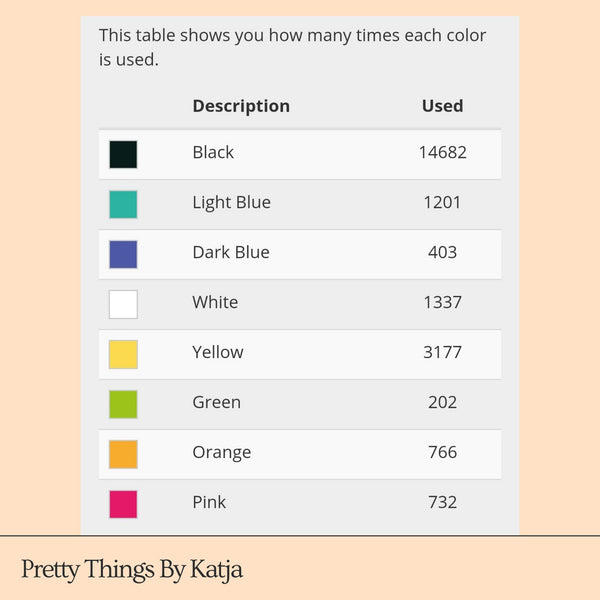Screen dimensions: 600x600
Task: Click the Dark Blue count 403
Action: pyautogui.click(x=442, y=253)
